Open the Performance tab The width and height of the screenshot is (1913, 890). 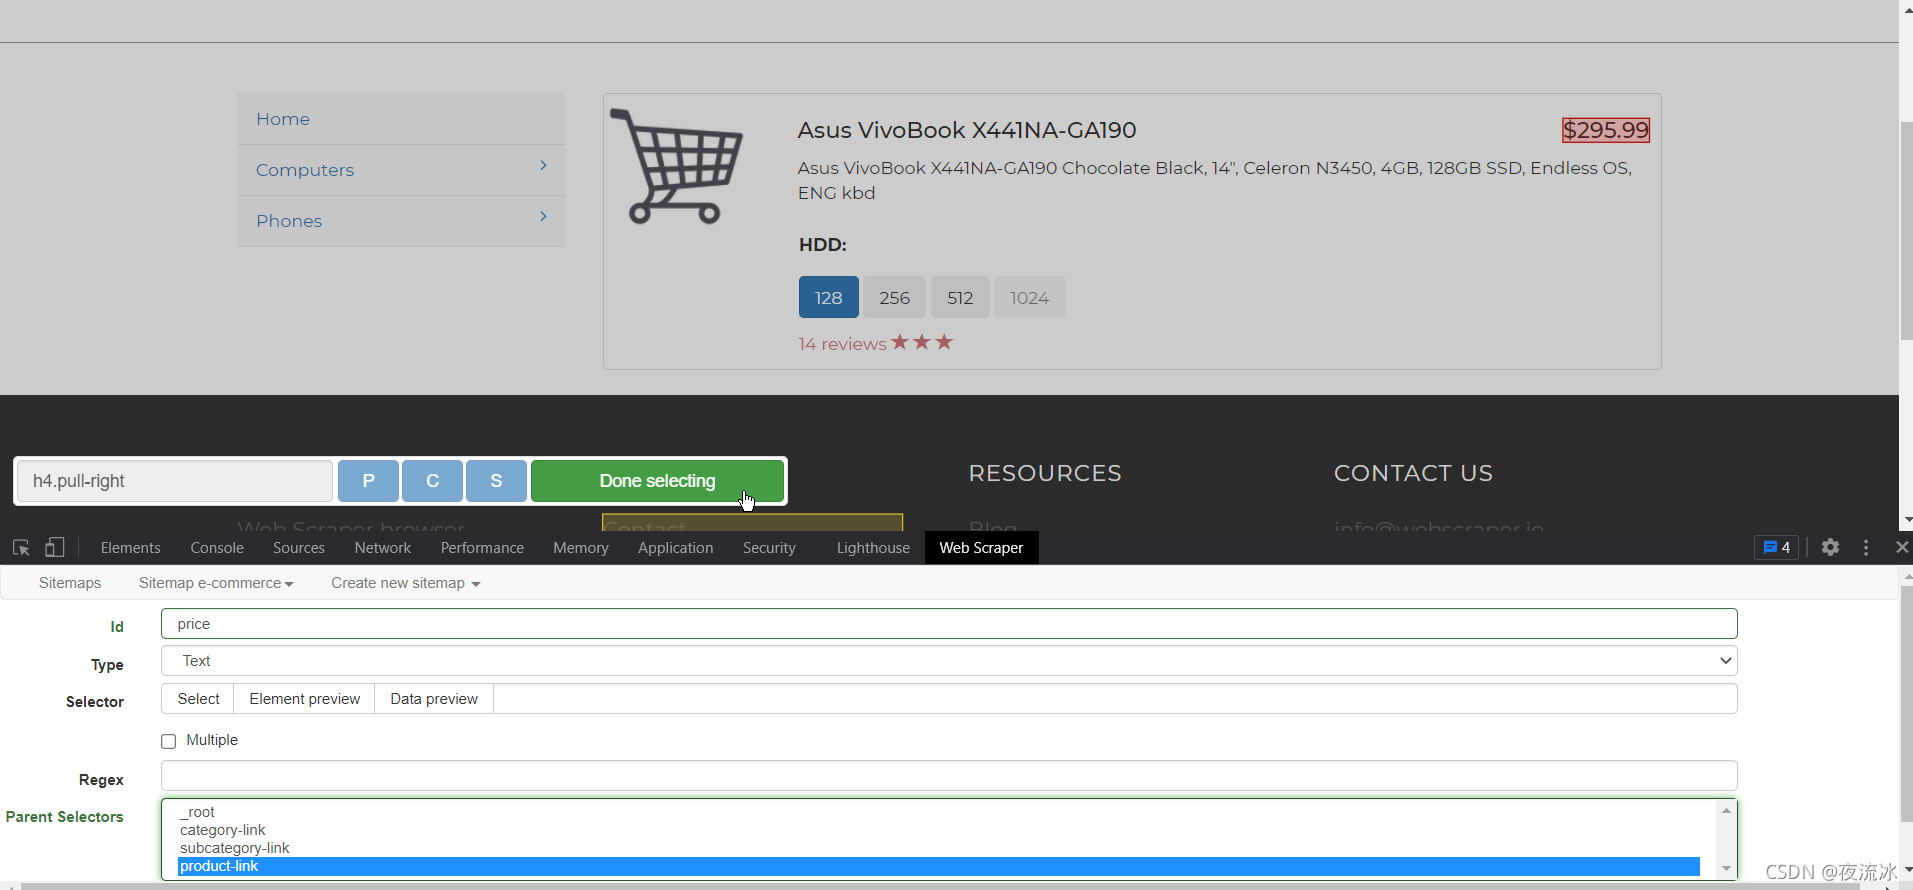coord(482,548)
